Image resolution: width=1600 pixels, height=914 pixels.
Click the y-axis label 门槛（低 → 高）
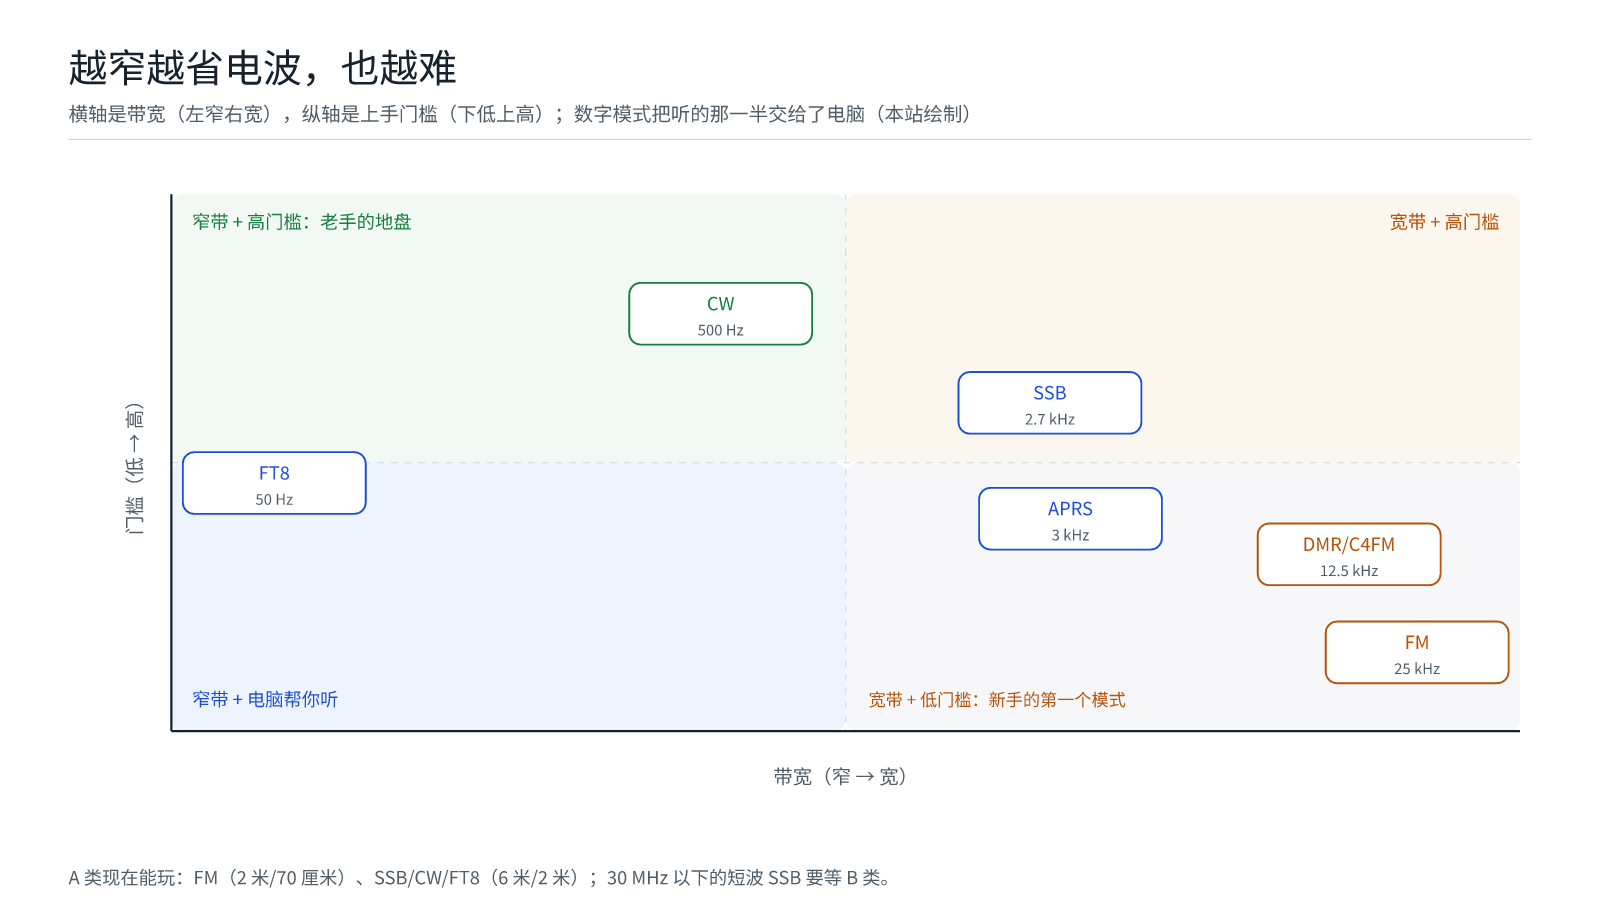(x=134, y=468)
